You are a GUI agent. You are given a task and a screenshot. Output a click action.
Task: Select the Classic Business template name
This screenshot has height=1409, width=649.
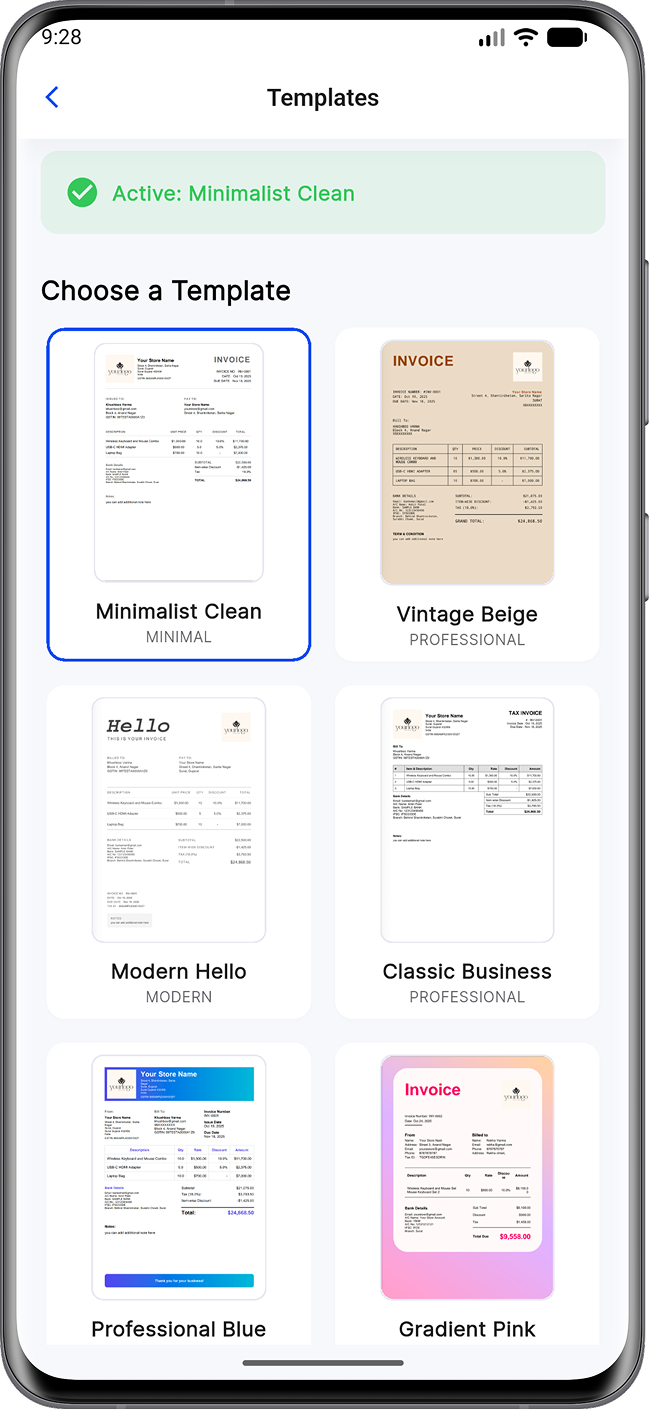467,971
